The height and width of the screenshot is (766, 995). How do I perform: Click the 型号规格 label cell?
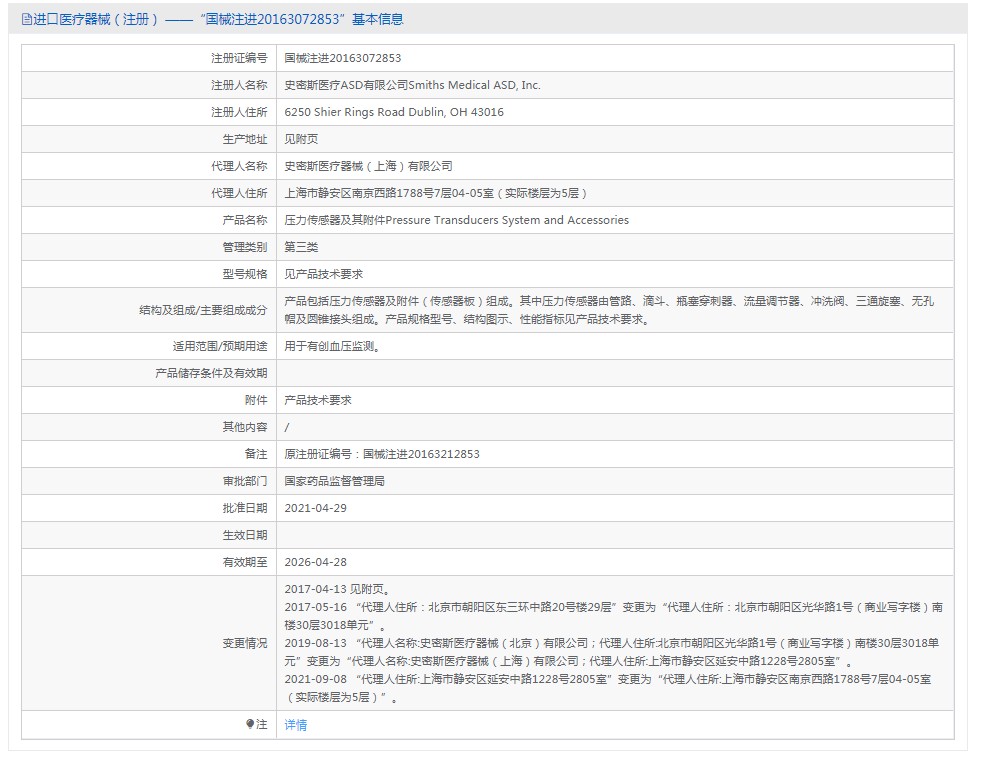click(x=149, y=274)
